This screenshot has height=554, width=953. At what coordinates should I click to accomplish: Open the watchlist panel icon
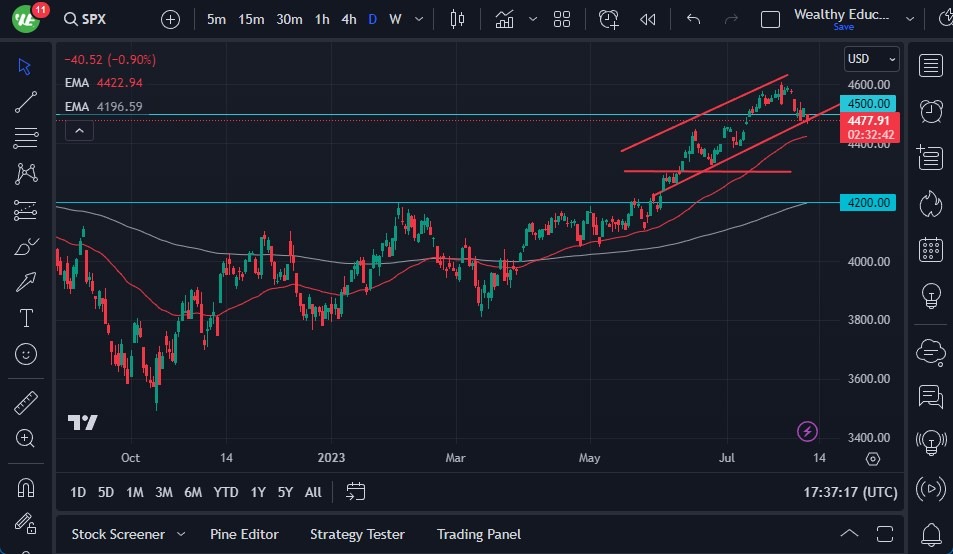pos(931,66)
